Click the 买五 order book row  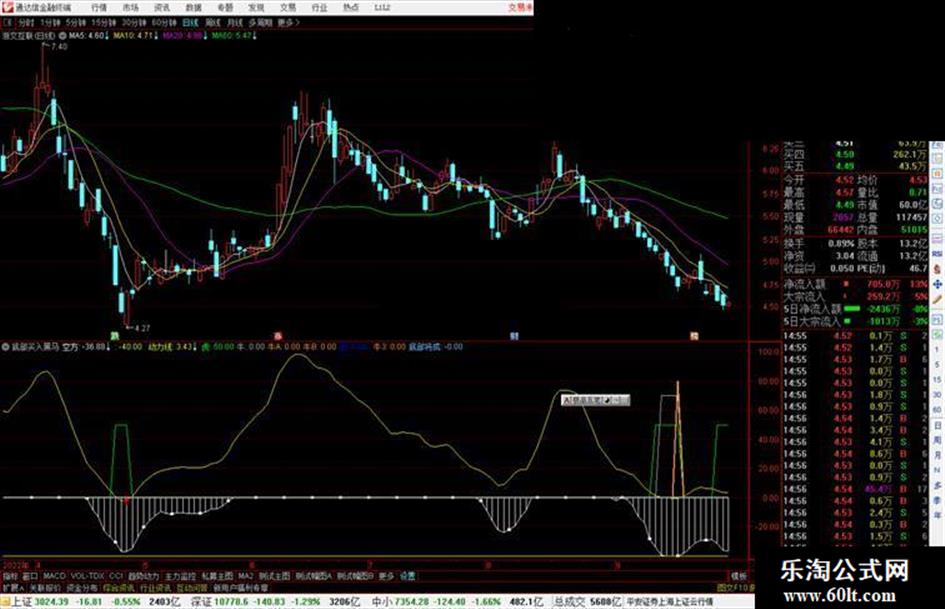pyautogui.click(x=855, y=166)
